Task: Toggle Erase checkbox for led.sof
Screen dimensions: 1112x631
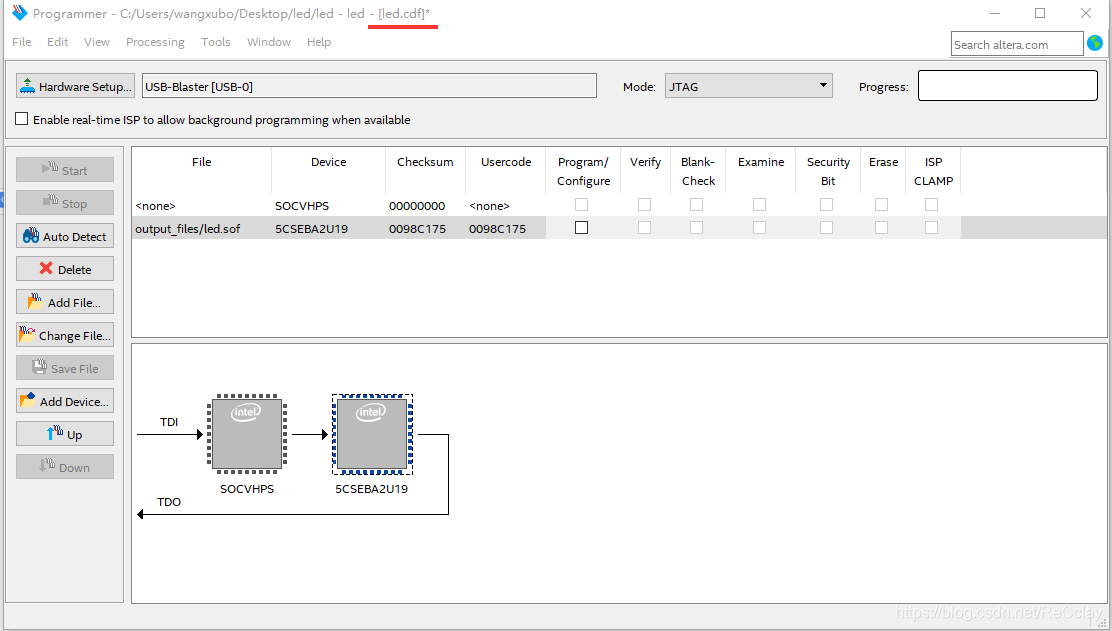Action: 882,228
